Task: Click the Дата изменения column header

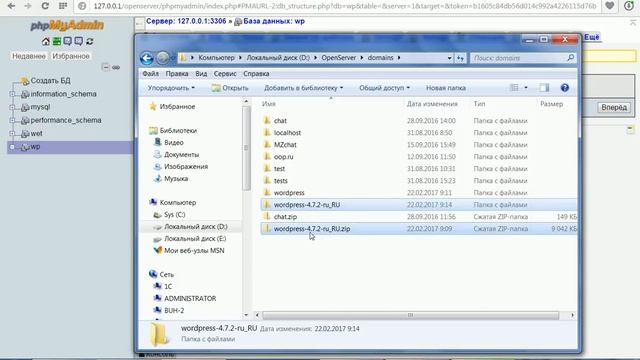Action: point(432,104)
